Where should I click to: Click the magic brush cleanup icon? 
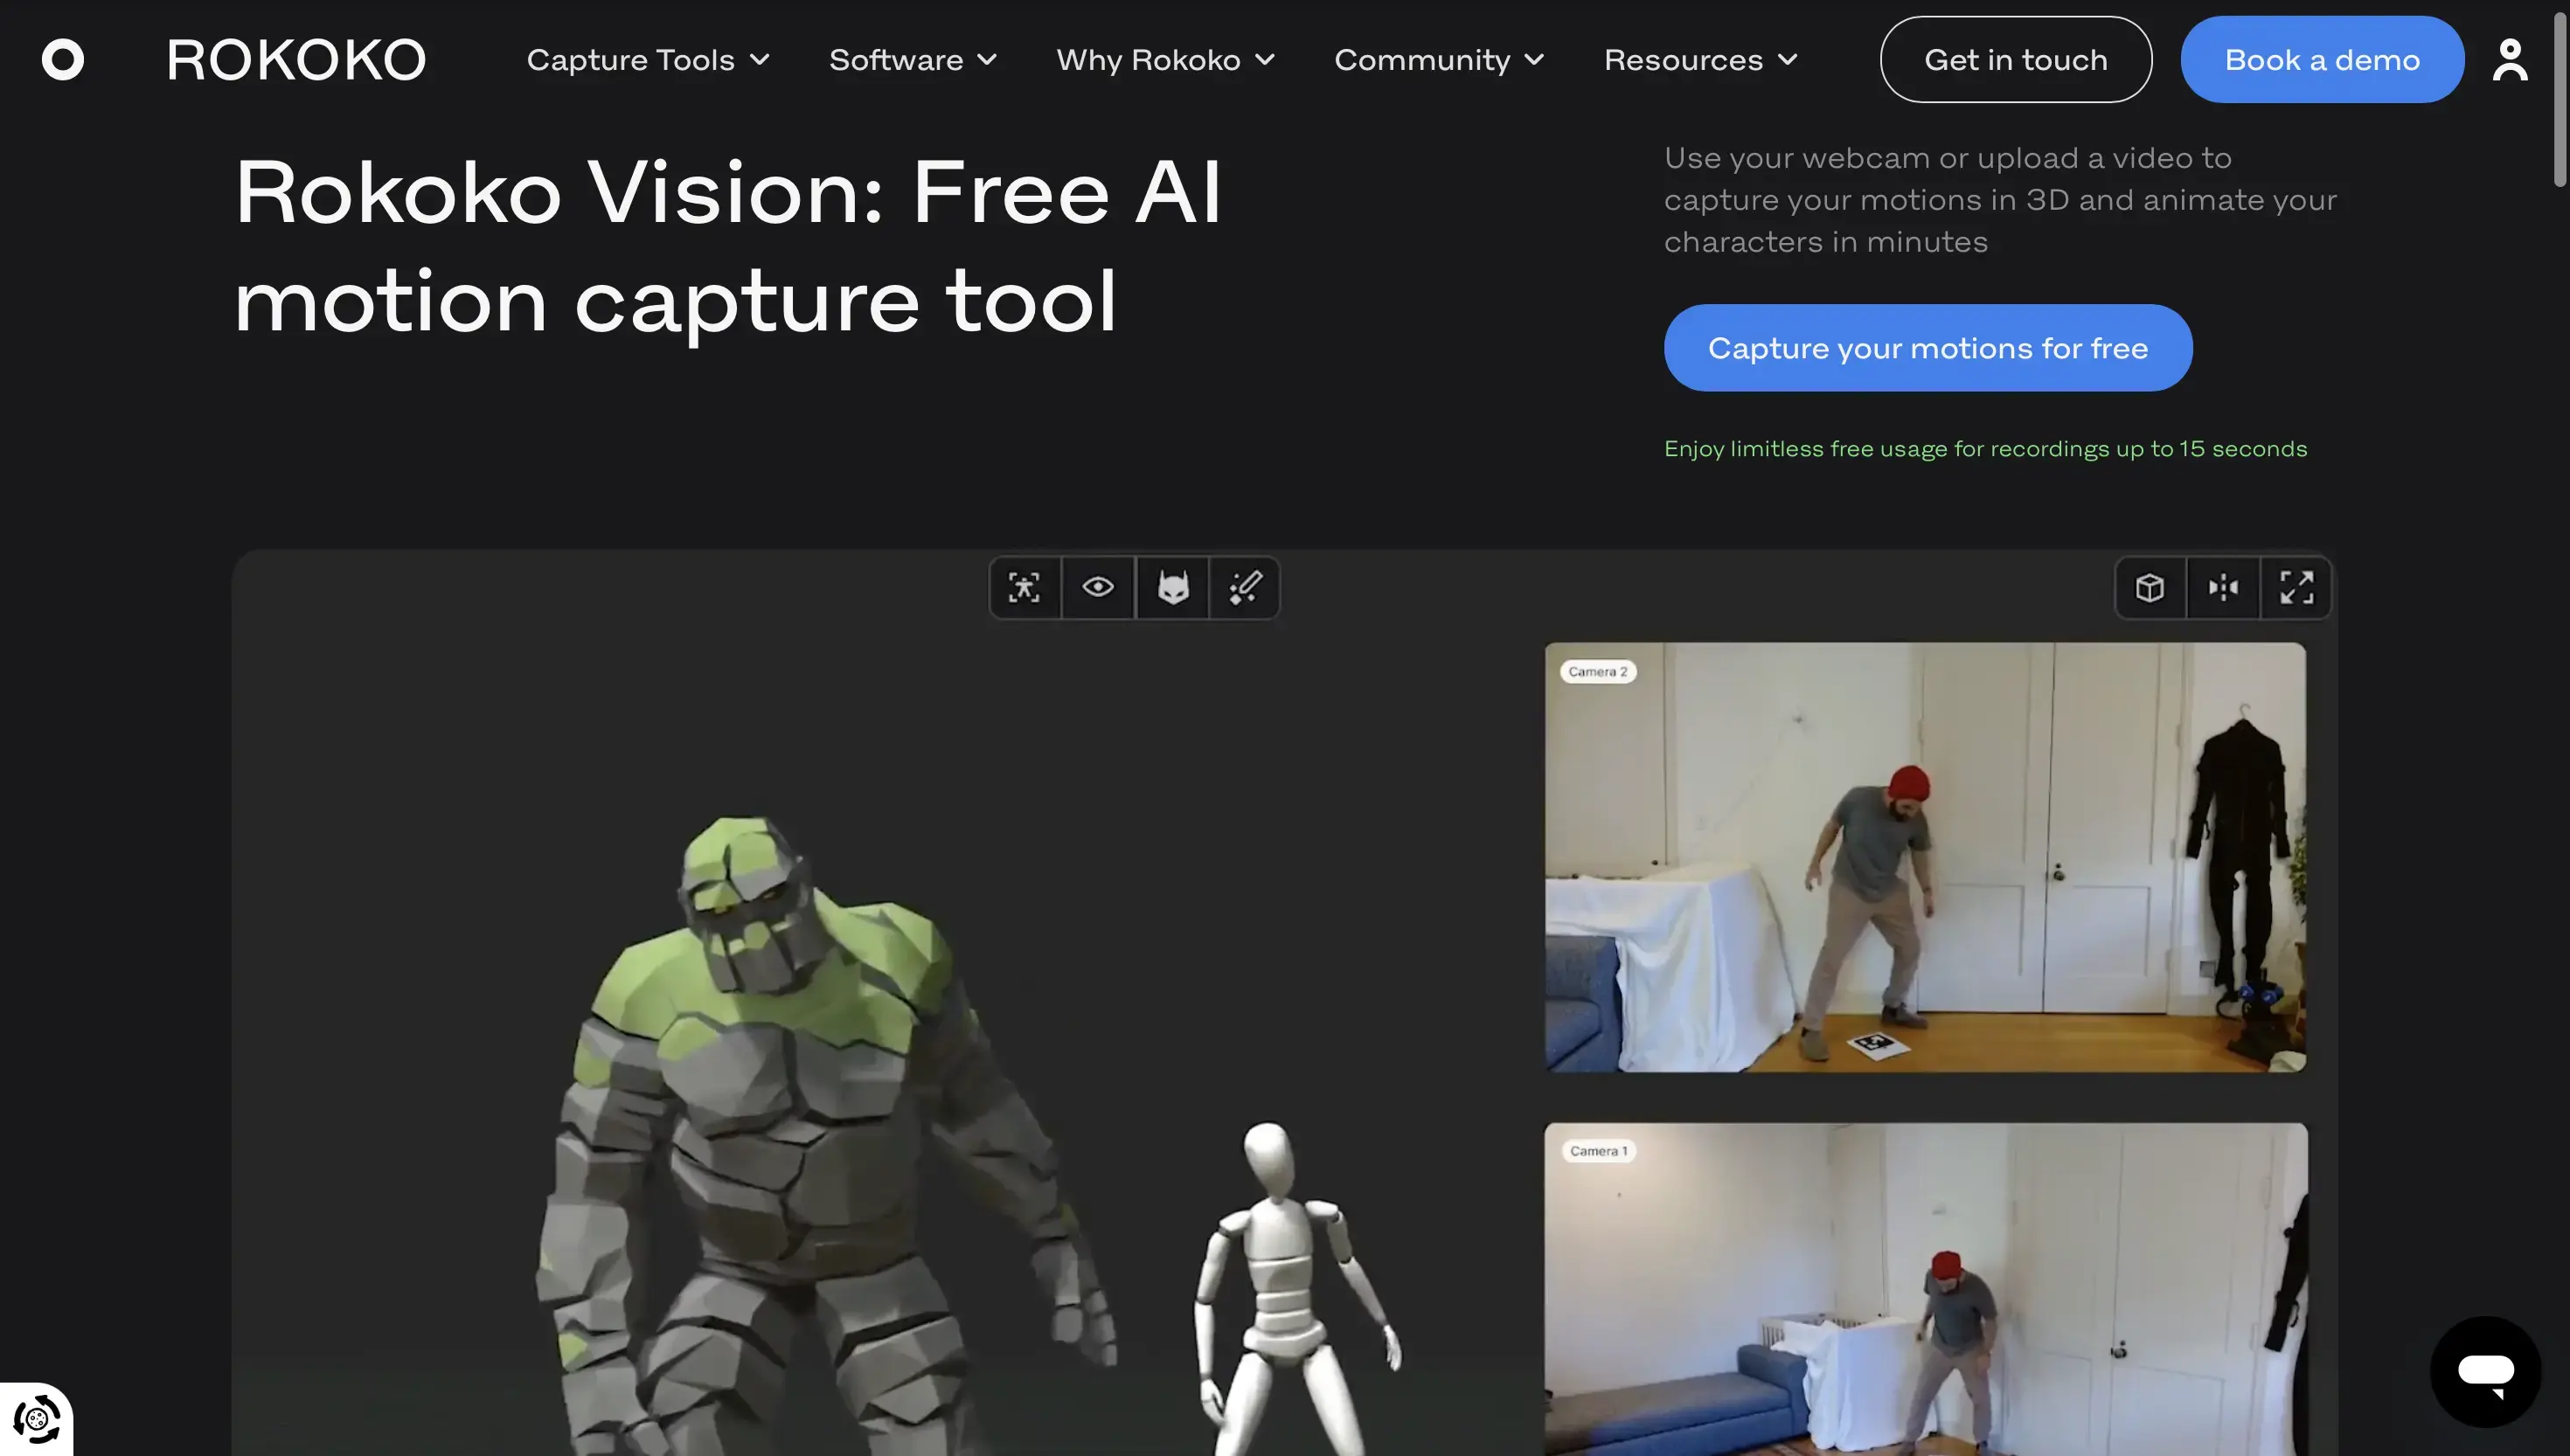click(x=1245, y=587)
